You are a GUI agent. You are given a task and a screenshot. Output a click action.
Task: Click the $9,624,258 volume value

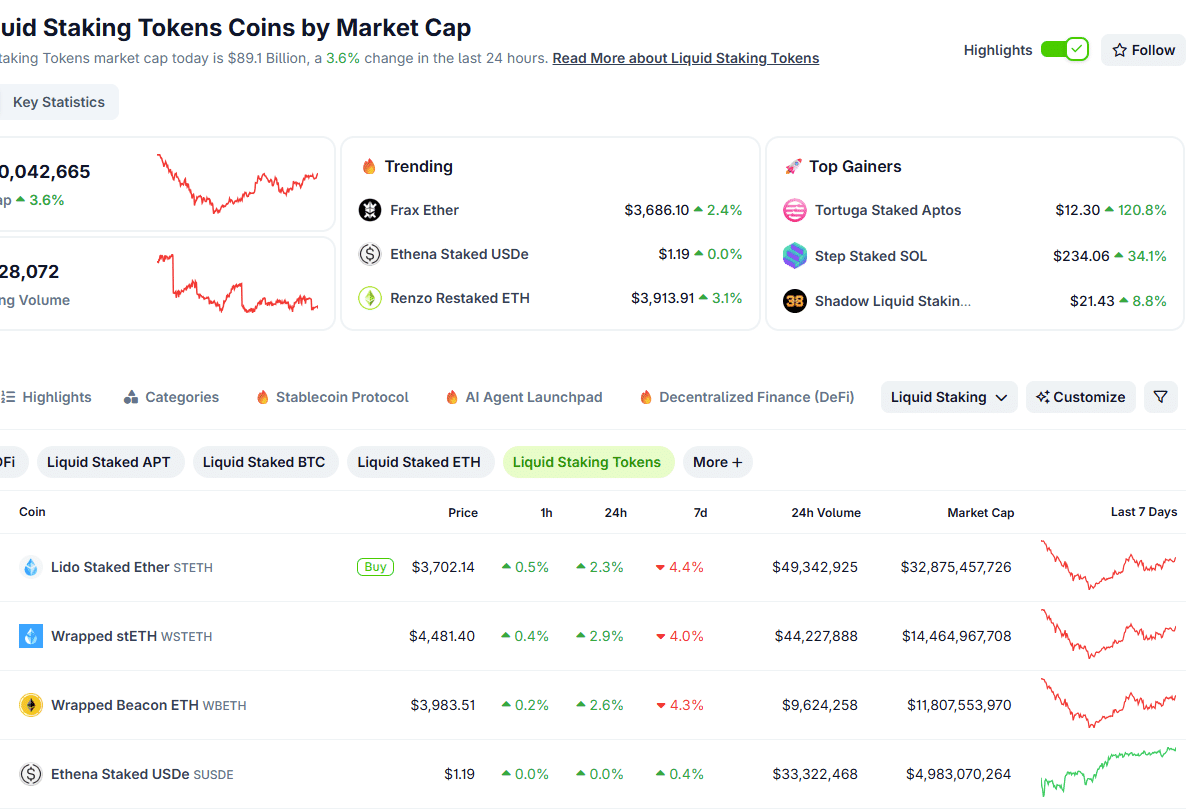(820, 705)
